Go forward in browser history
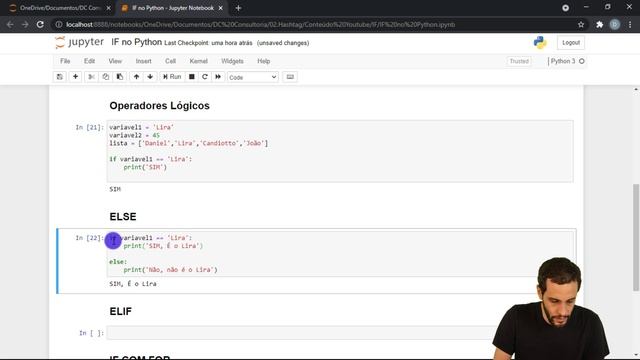640x360 pixels. click(x=25, y=24)
